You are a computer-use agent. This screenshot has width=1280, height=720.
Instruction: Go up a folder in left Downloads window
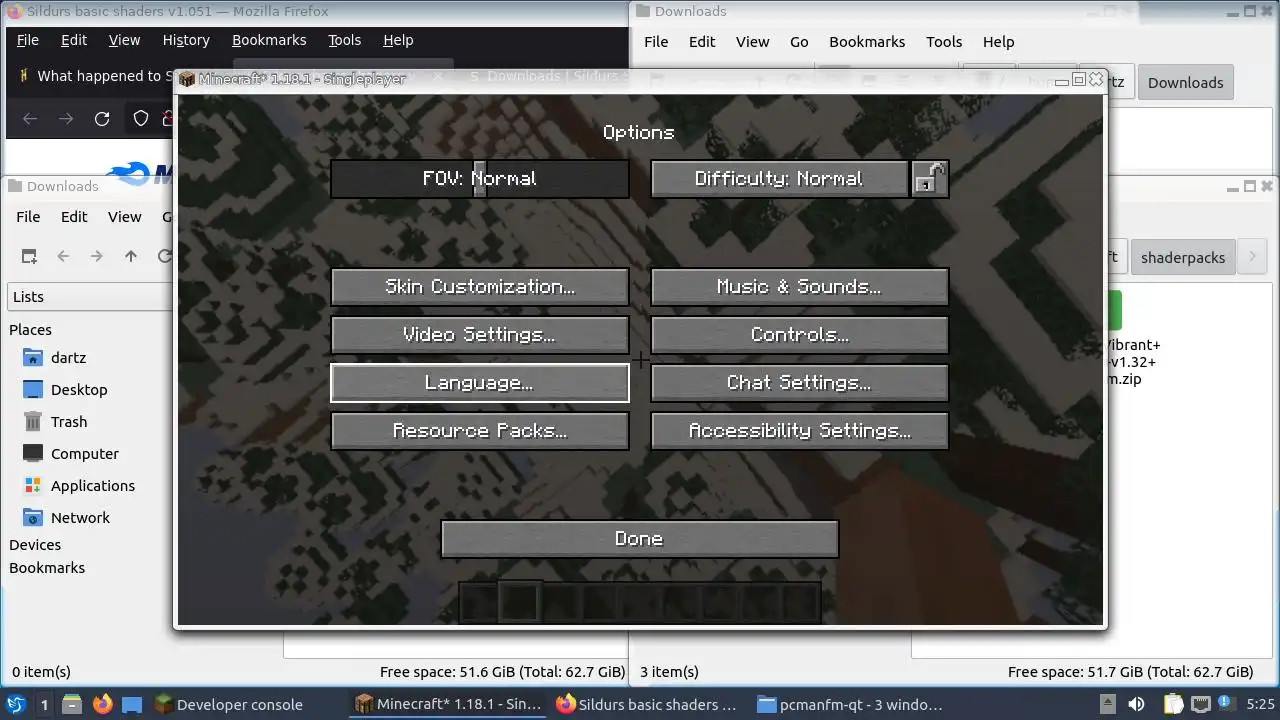131,256
